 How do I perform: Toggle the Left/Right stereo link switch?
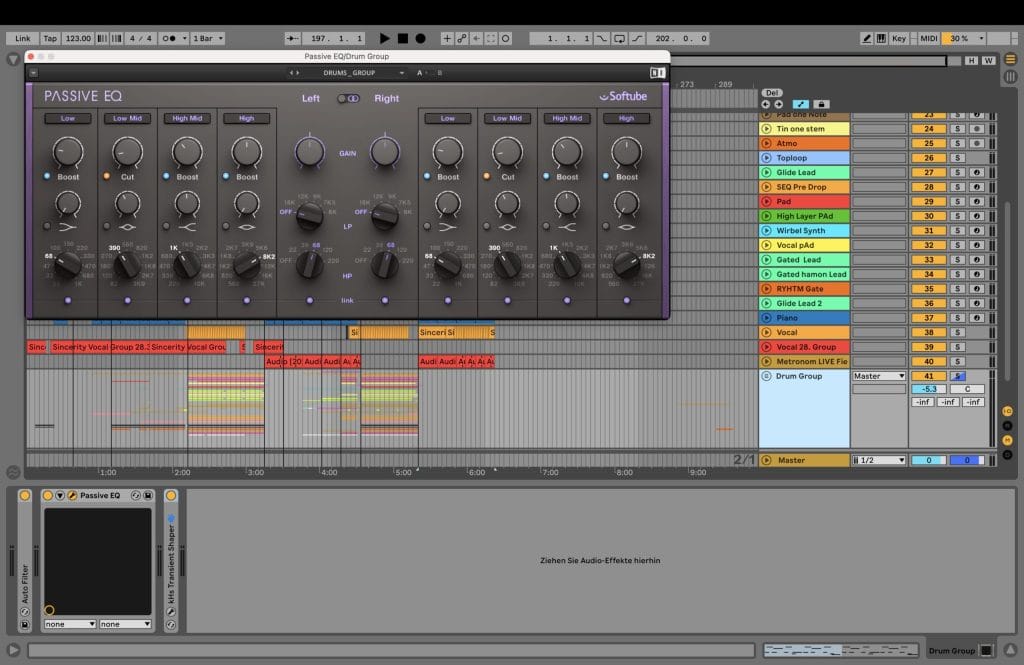click(x=348, y=99)
